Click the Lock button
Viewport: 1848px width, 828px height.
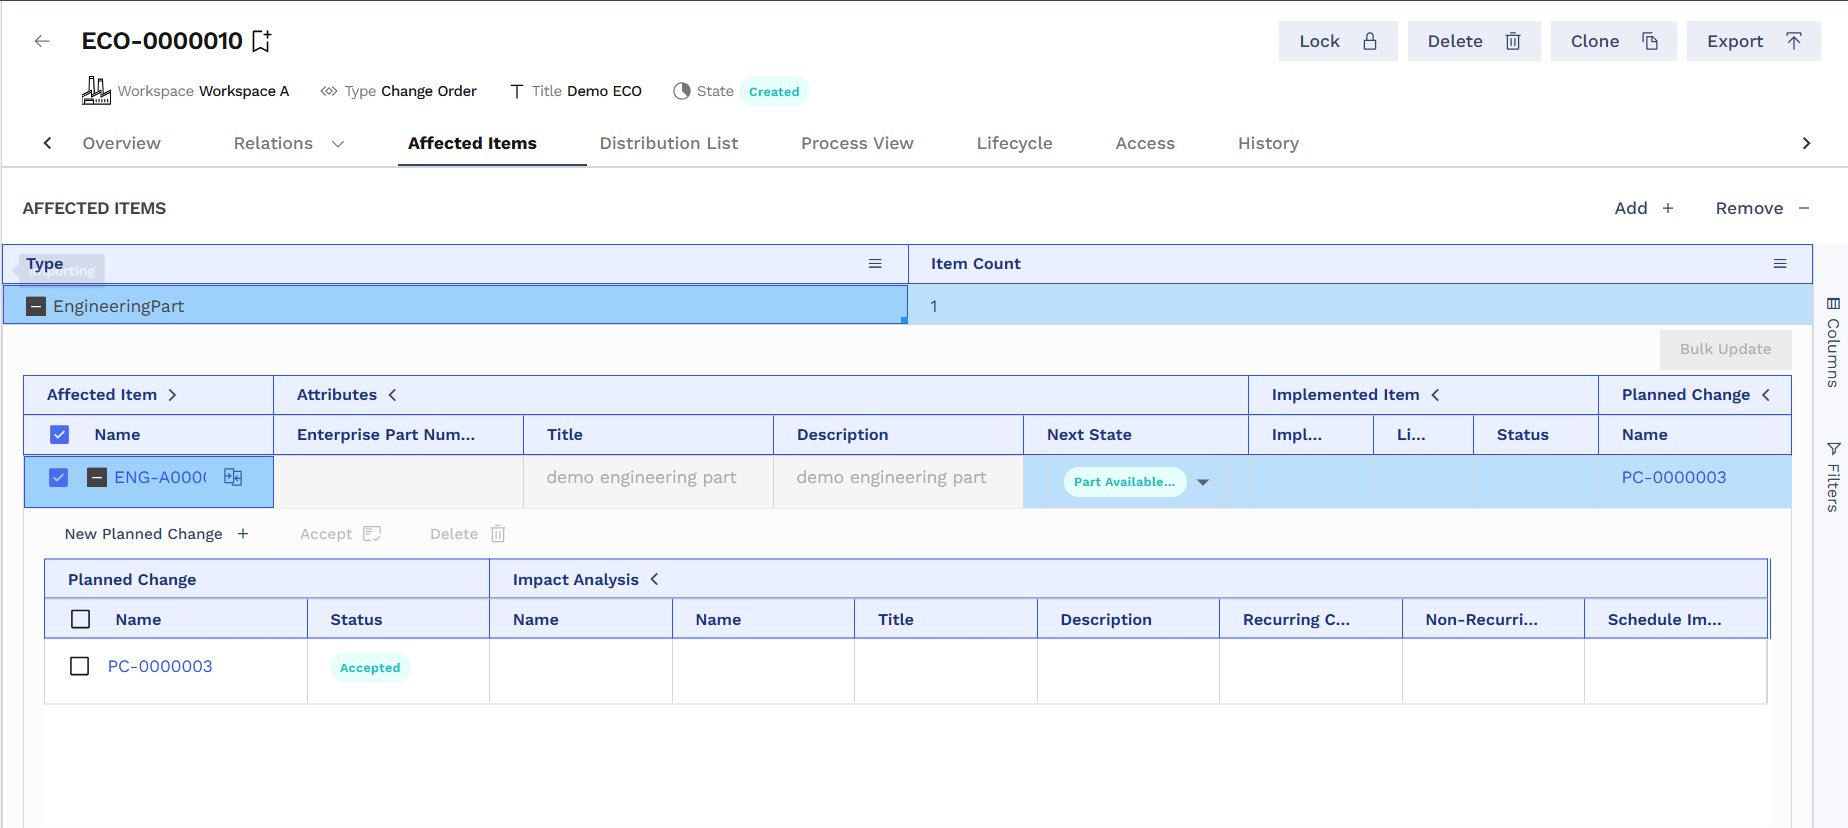pos(1338,41)
